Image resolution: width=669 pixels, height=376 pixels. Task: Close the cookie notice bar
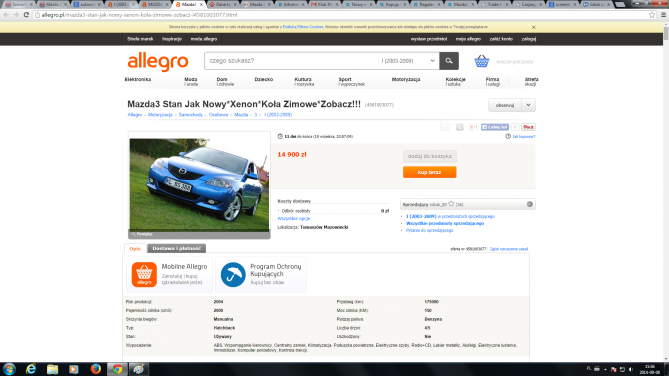(533, 27)
